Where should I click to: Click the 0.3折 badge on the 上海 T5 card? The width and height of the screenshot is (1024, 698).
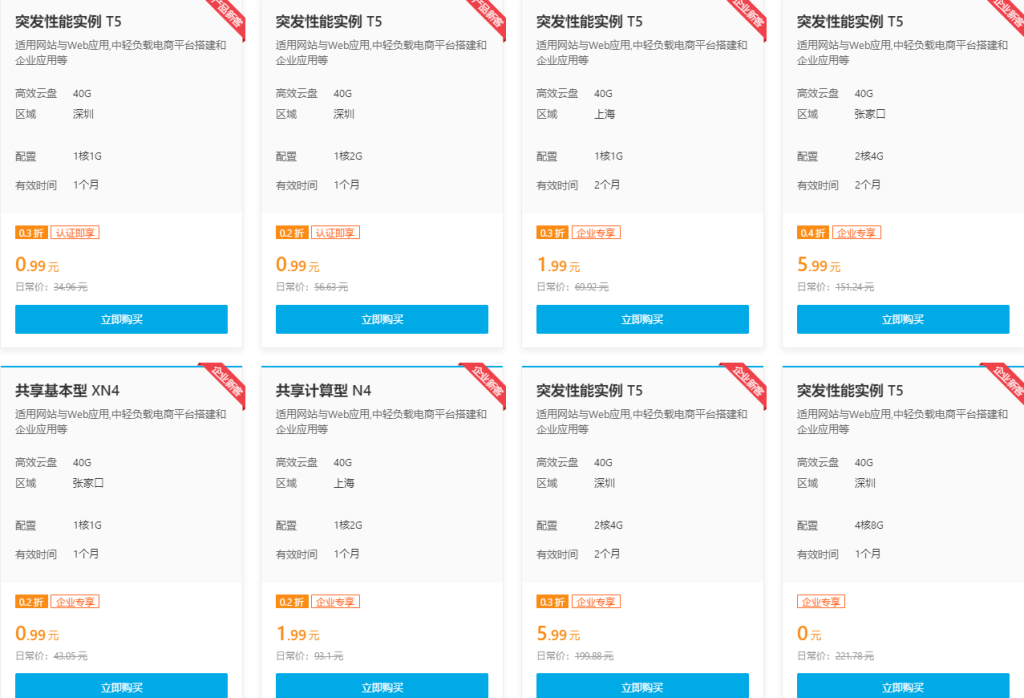[x=551, y=233]
